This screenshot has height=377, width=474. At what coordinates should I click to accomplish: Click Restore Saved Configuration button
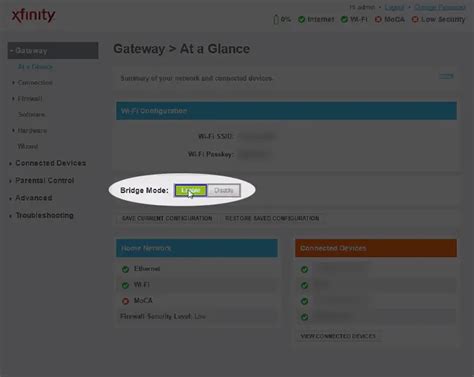click(x=272, y=218)
